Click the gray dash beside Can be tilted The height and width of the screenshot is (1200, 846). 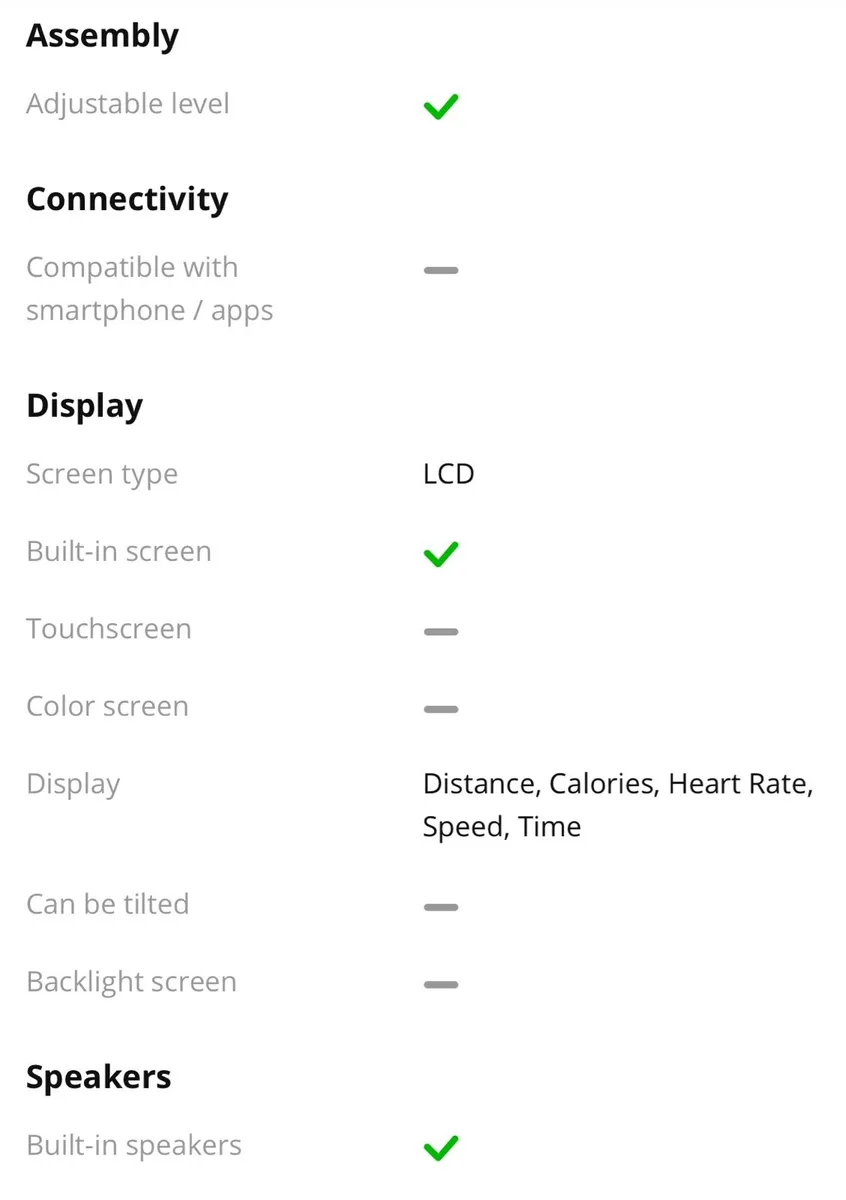coord(440,907)
